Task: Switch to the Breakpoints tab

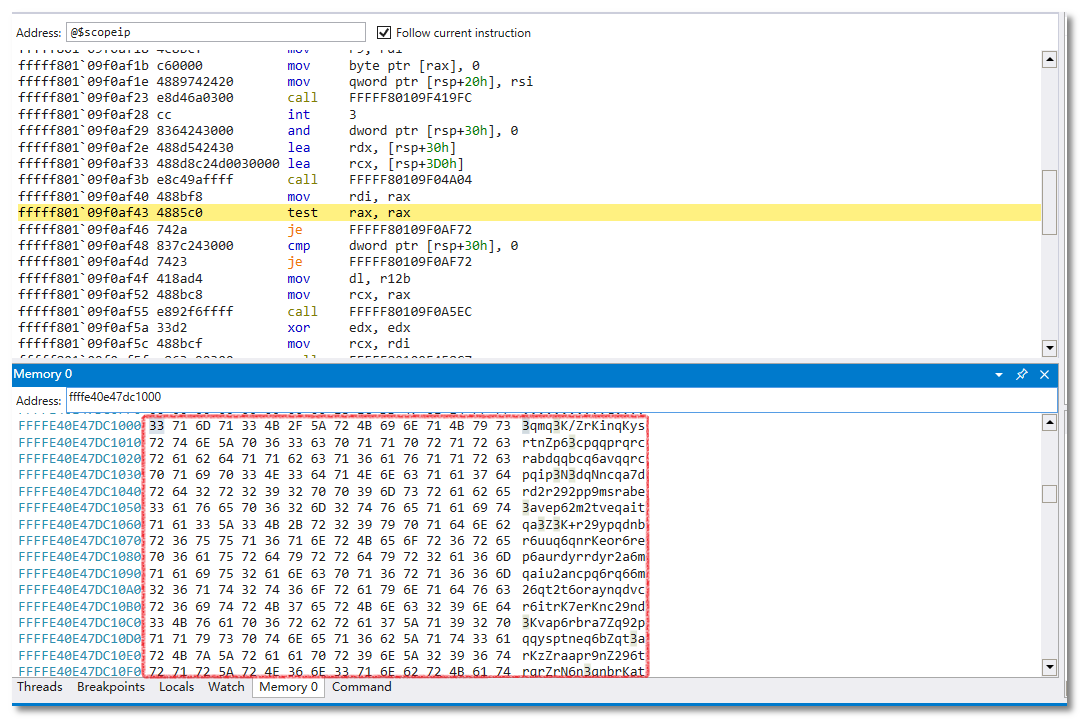Action: point(111,687)
